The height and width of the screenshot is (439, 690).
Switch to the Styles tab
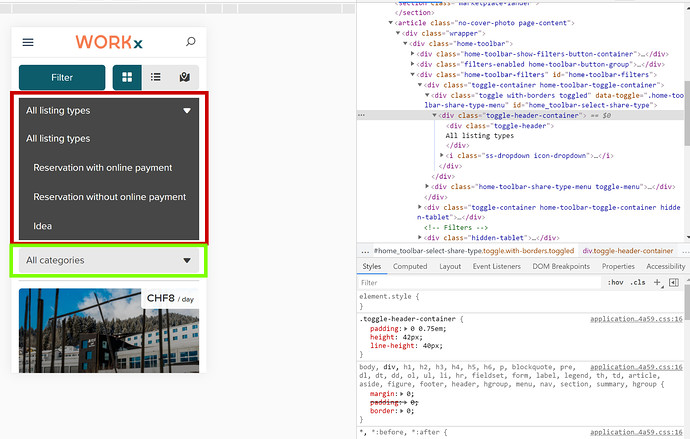point(372,267)
